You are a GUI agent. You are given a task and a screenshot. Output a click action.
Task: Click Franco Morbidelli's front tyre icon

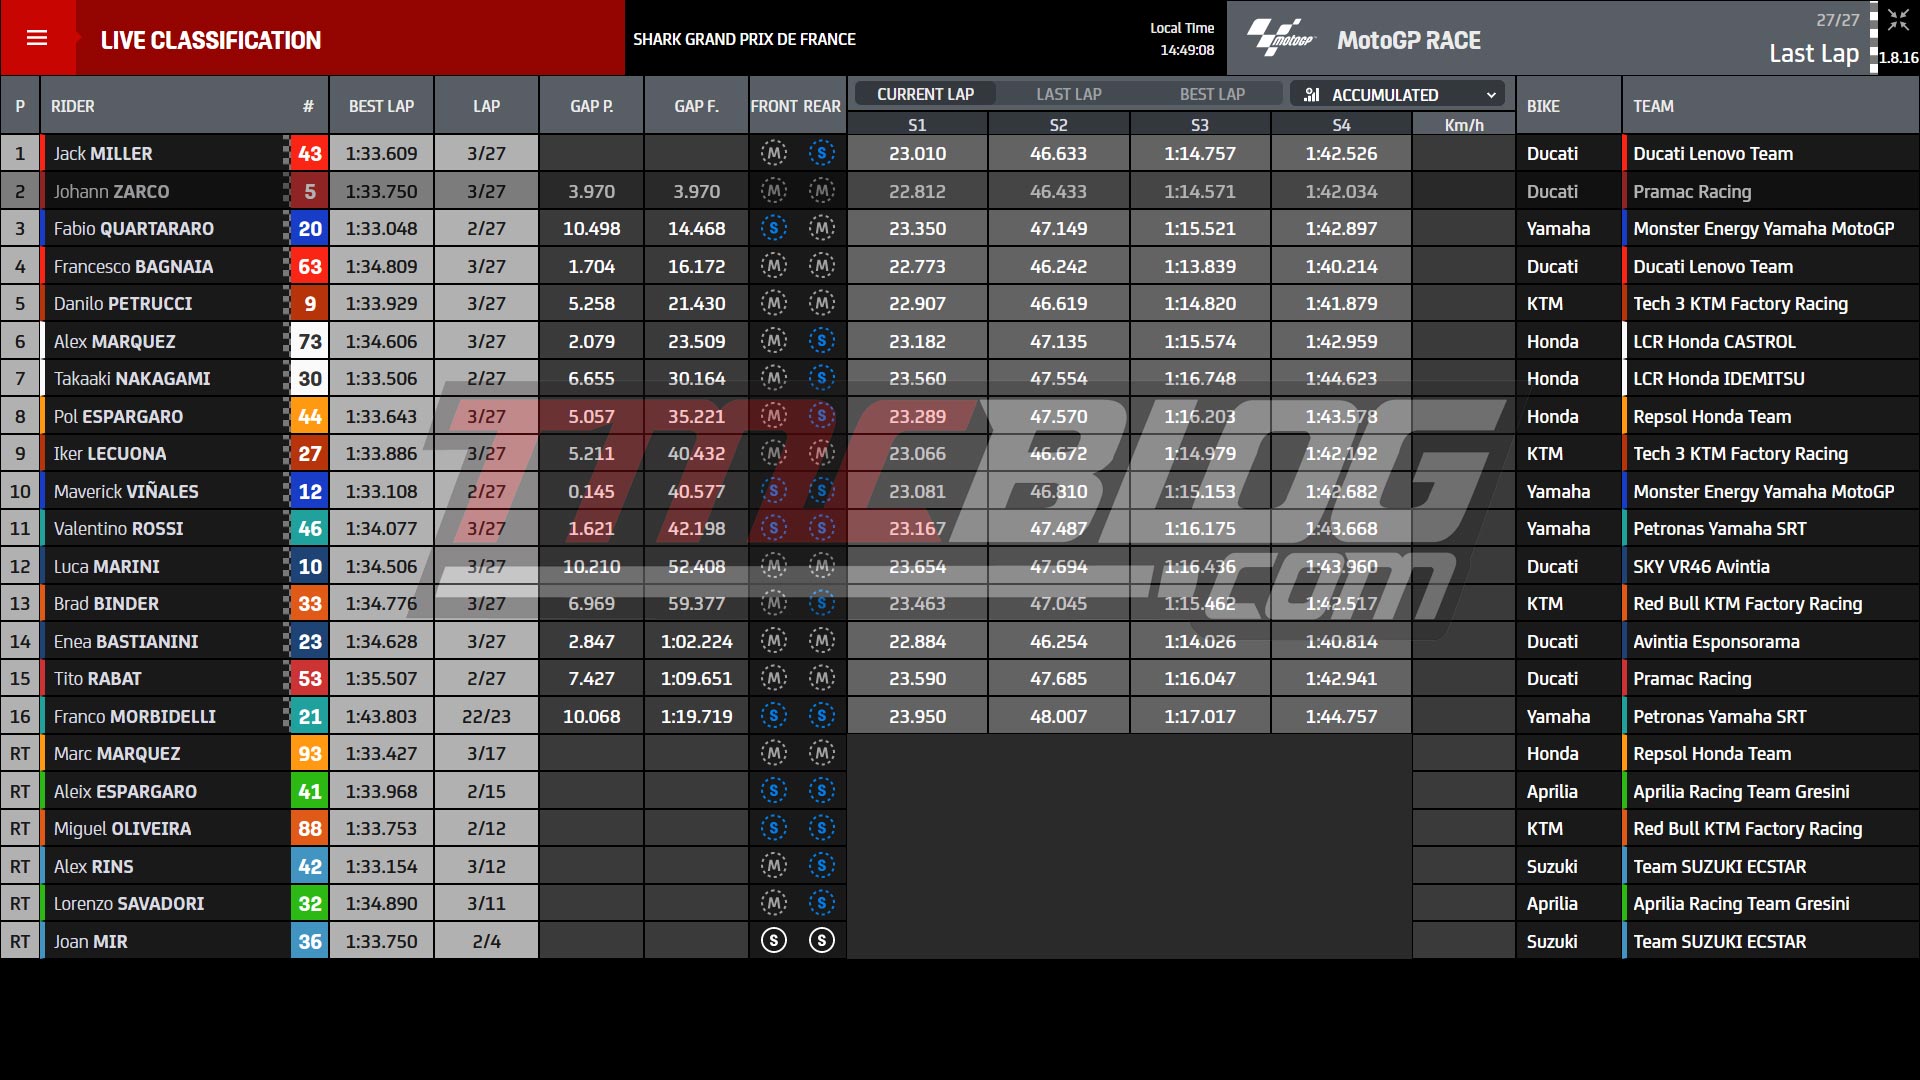pos(774,716)
